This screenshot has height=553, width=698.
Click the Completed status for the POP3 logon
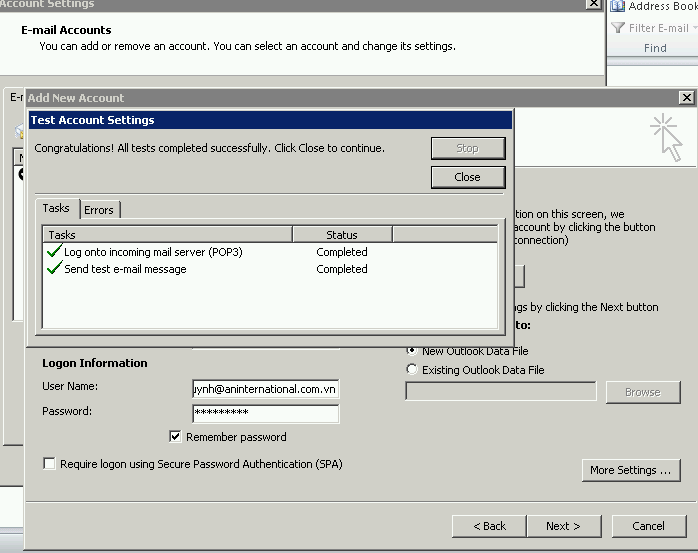coord(342,252)
